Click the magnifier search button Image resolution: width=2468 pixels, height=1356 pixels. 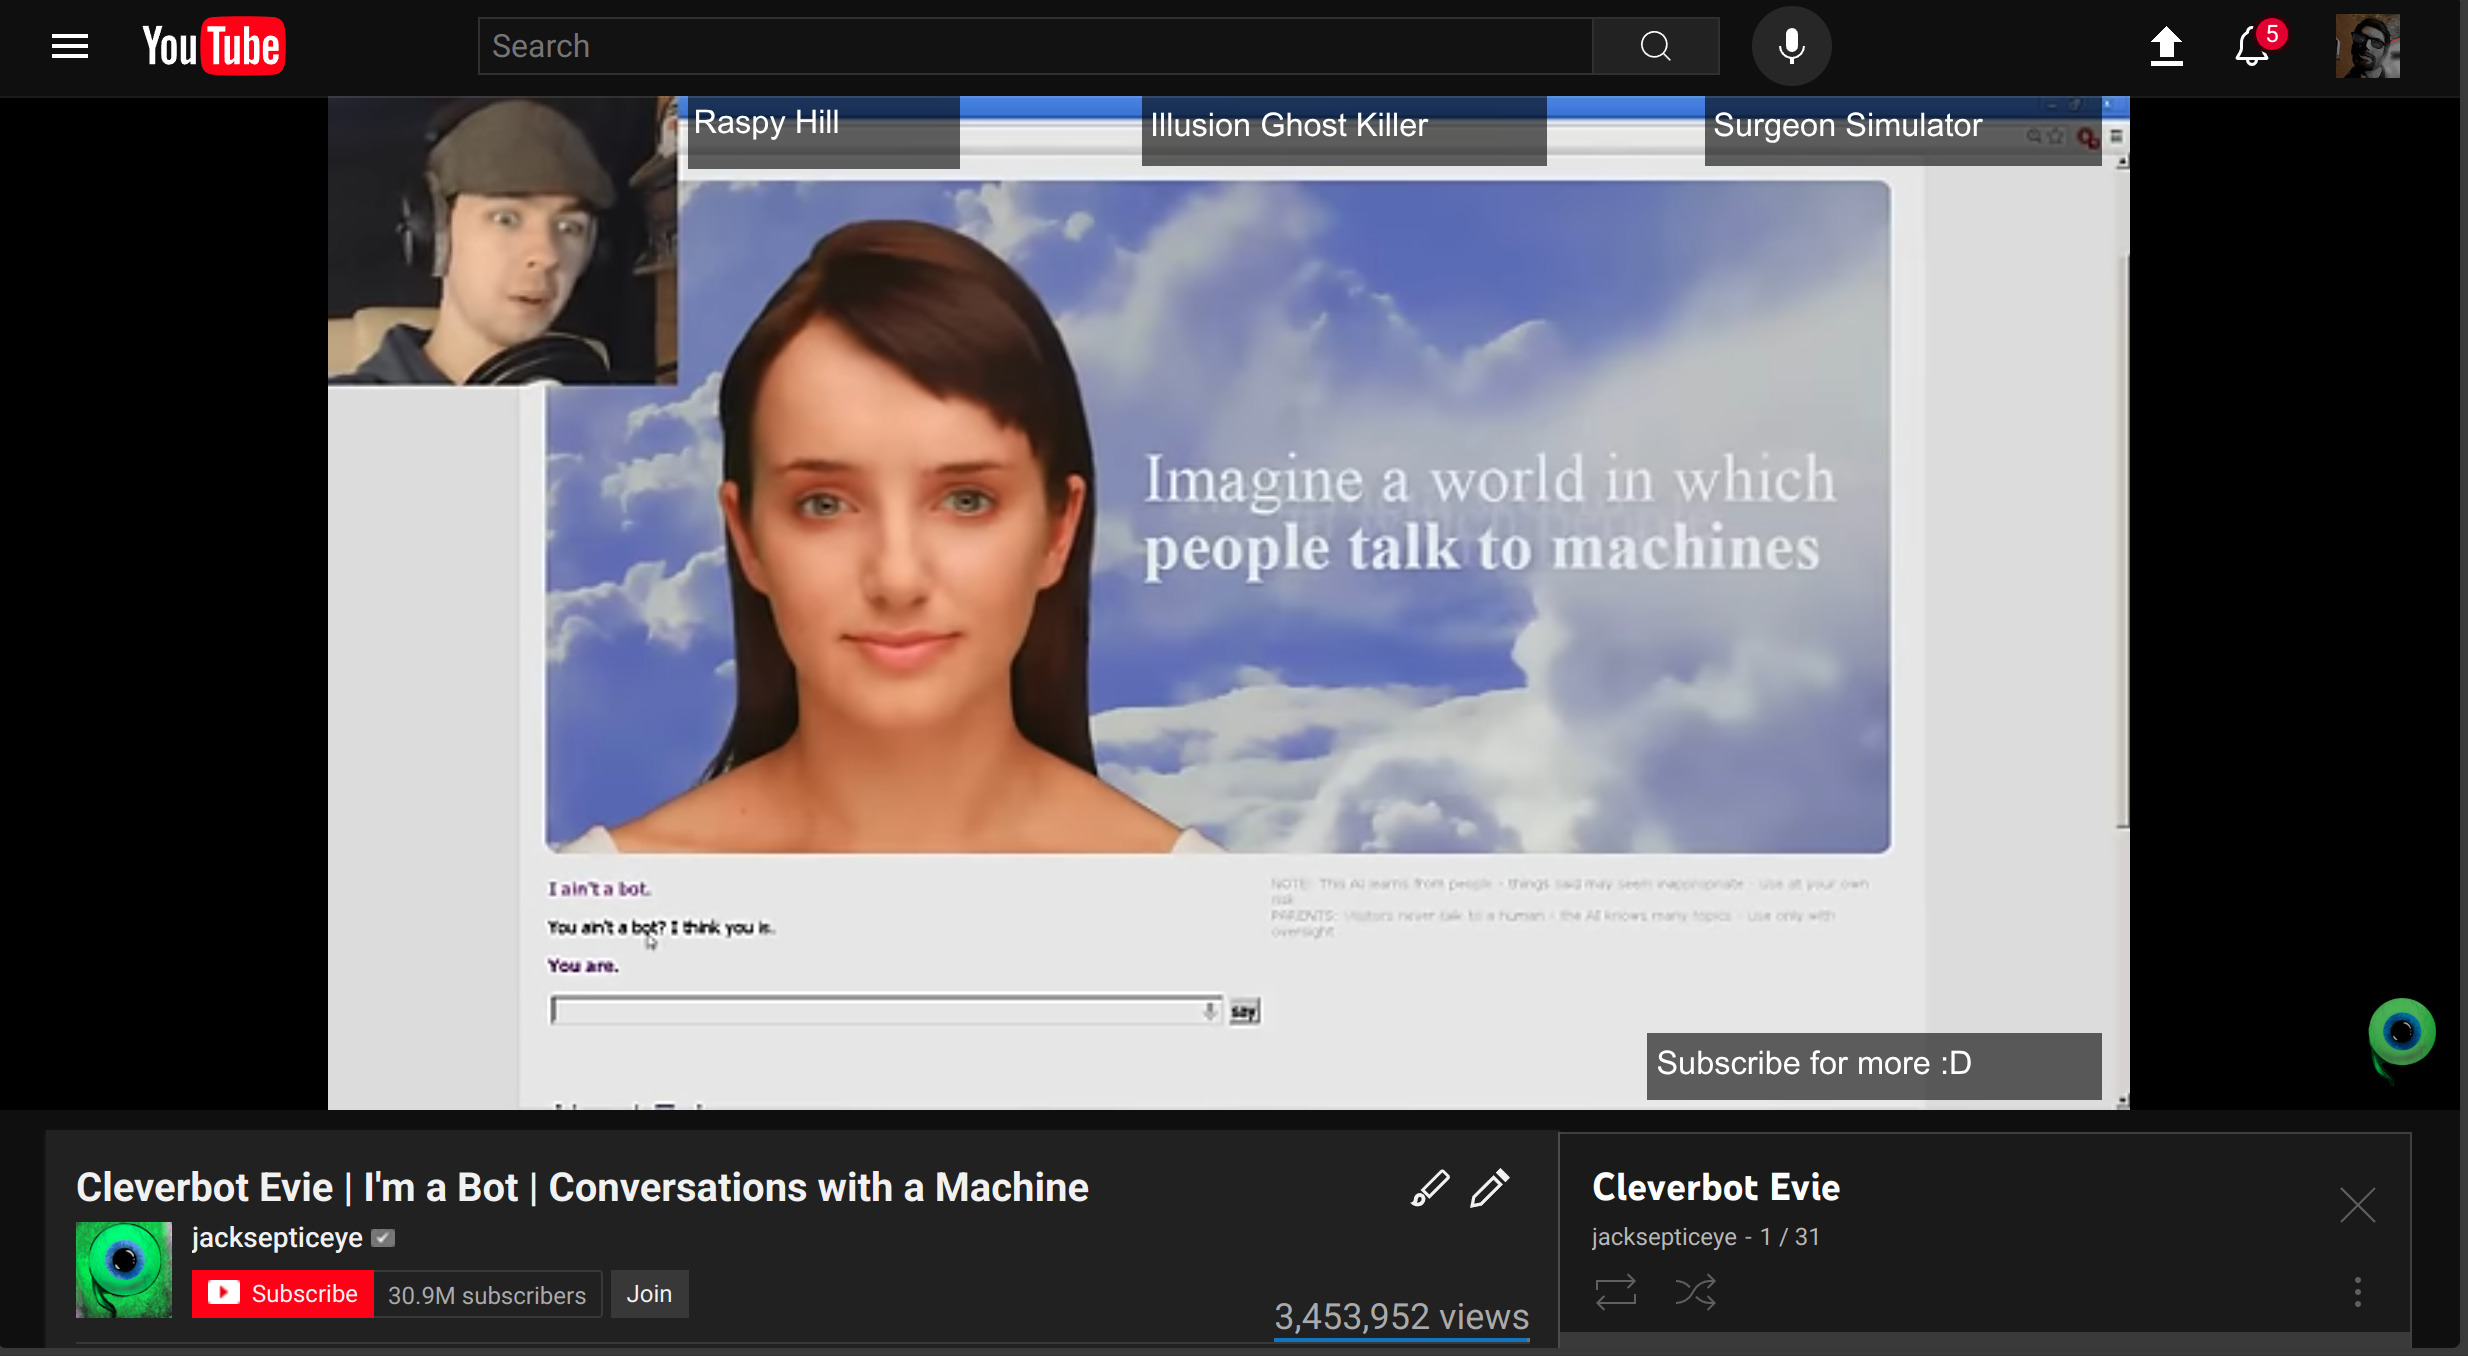[x=1656, y=46]
